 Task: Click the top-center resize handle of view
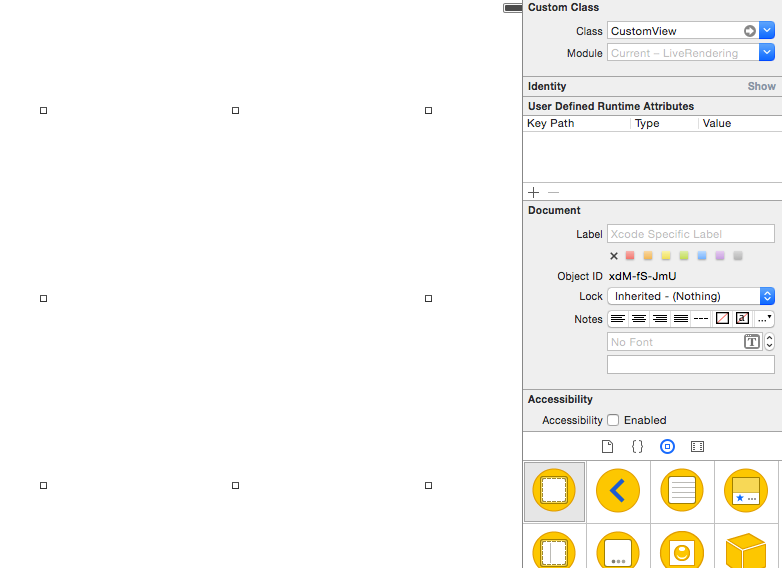[x=235, y=110]
